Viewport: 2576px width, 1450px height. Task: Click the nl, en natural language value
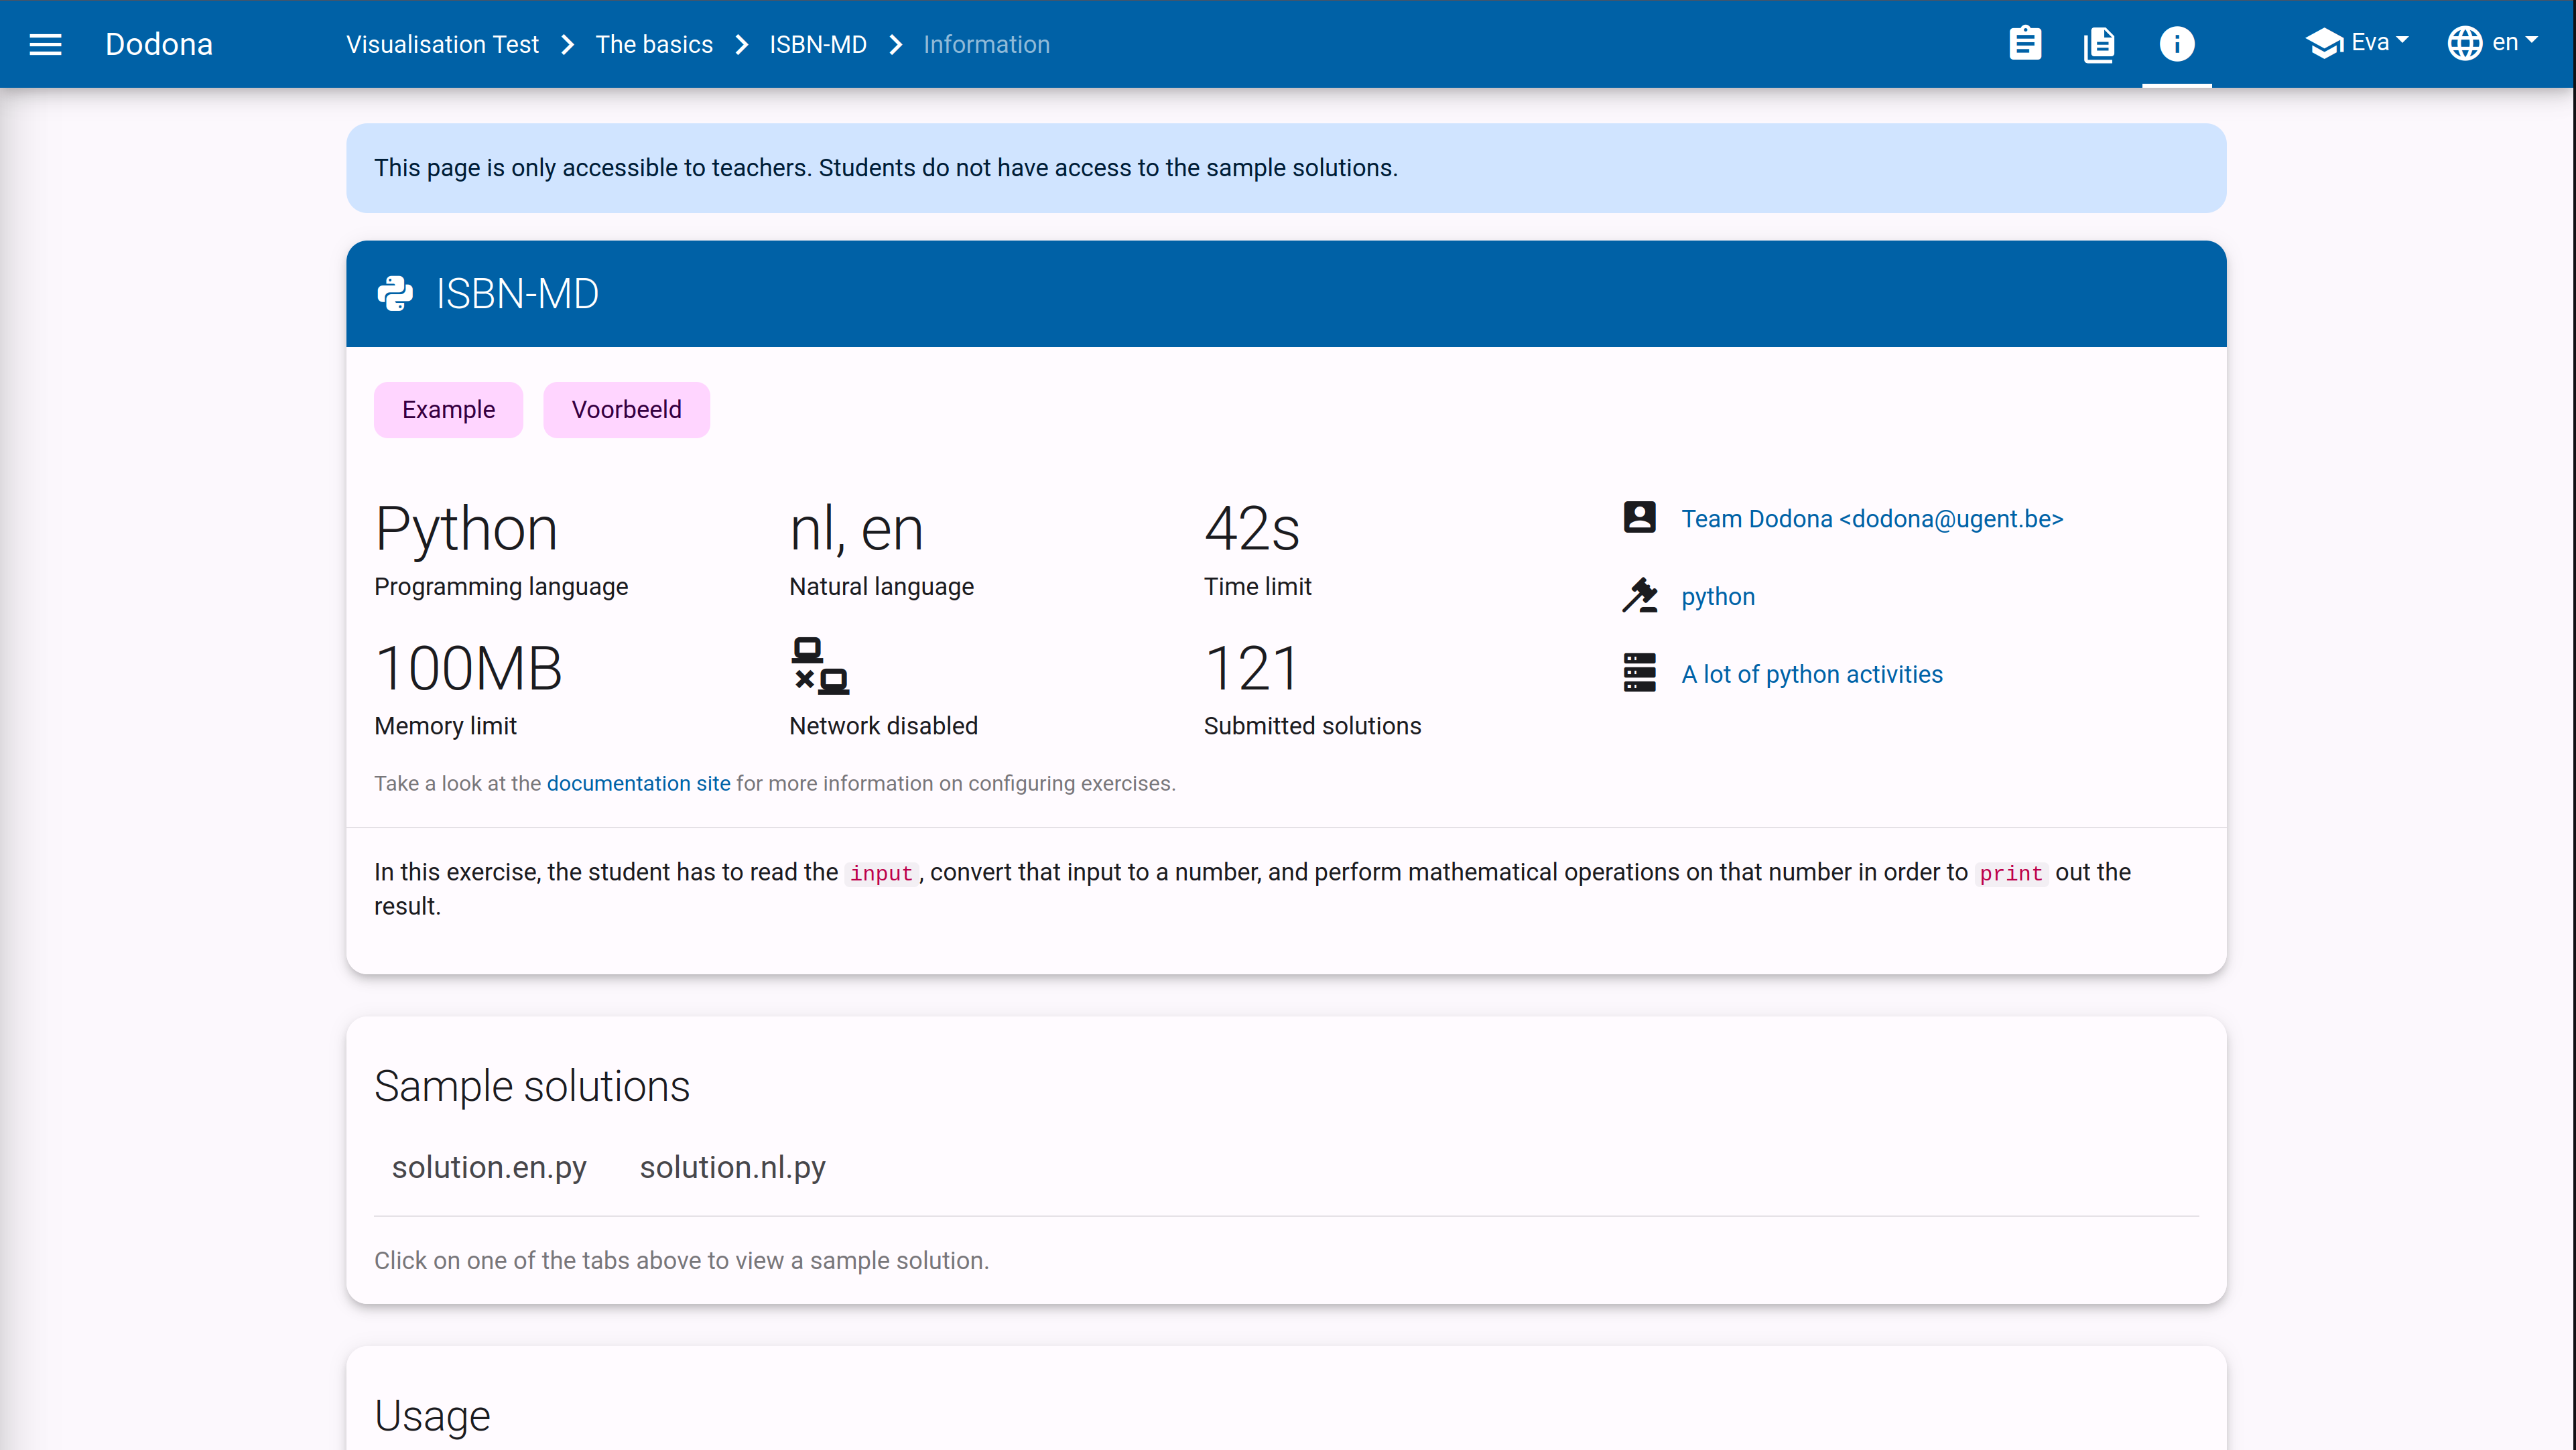856,528
